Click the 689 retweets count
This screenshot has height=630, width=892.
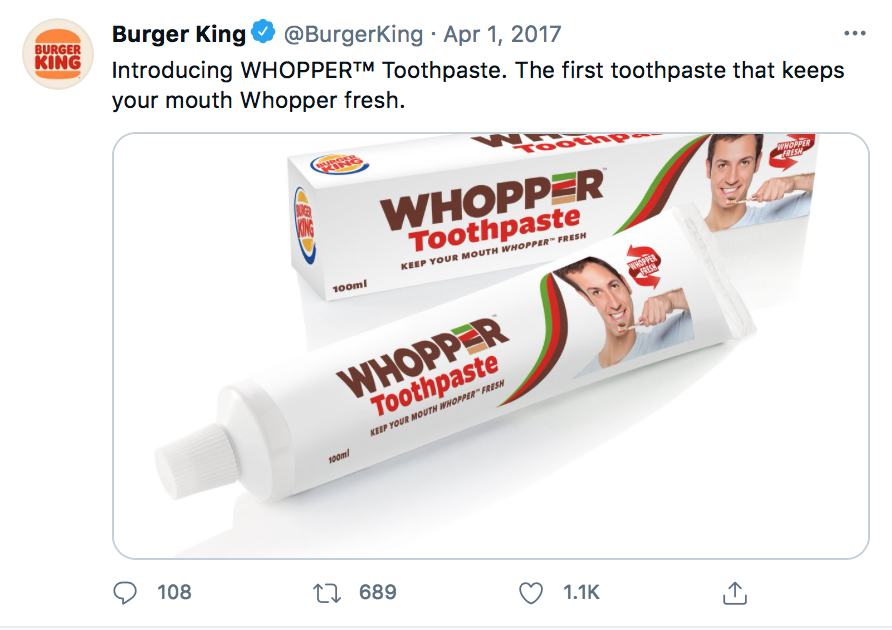378,593
